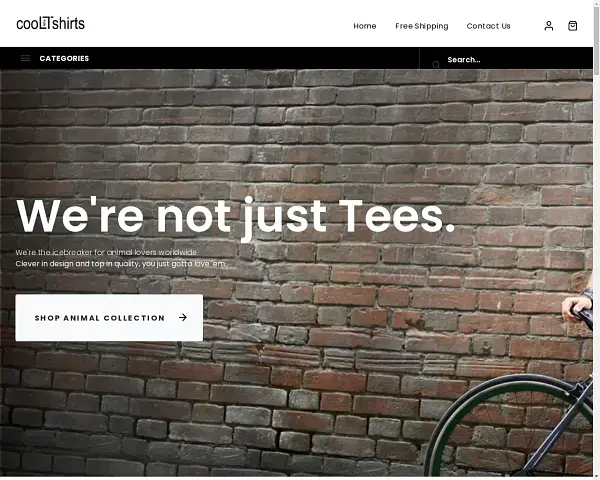Viewport: 600px width, 480px height.
Task: Click the magnifier search icon
Action: click(436, 65)
